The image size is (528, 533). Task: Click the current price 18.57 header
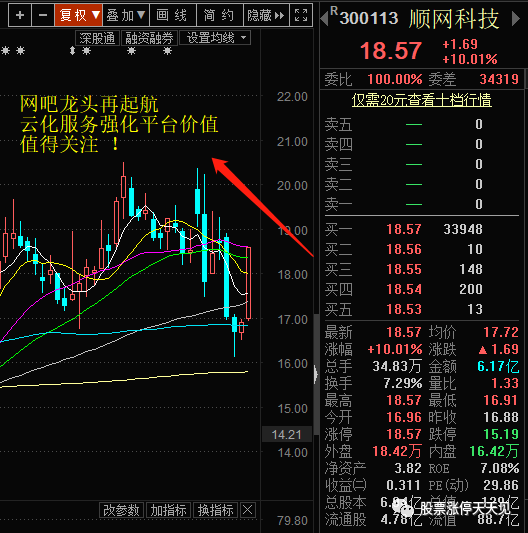click(x=391, y=51)
